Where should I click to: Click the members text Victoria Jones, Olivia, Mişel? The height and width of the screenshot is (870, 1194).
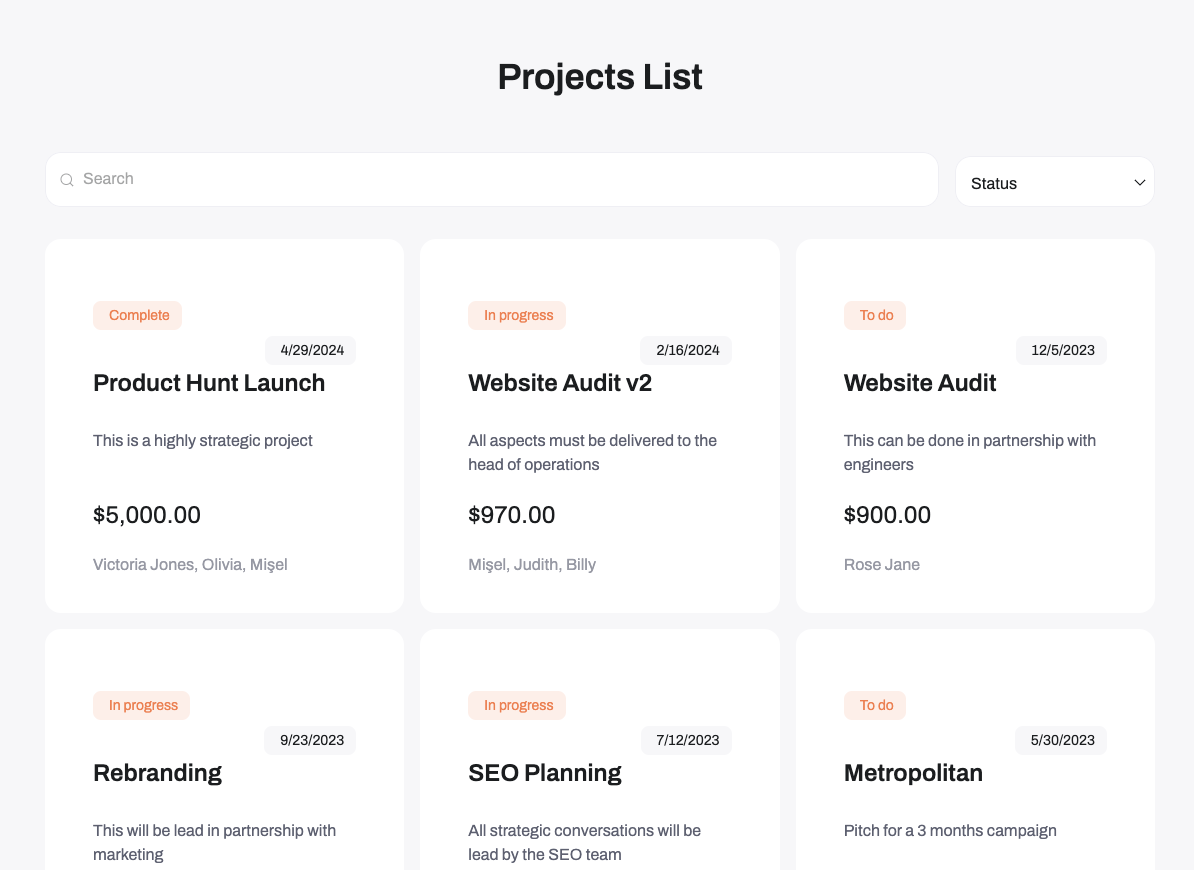click(190, 565)
